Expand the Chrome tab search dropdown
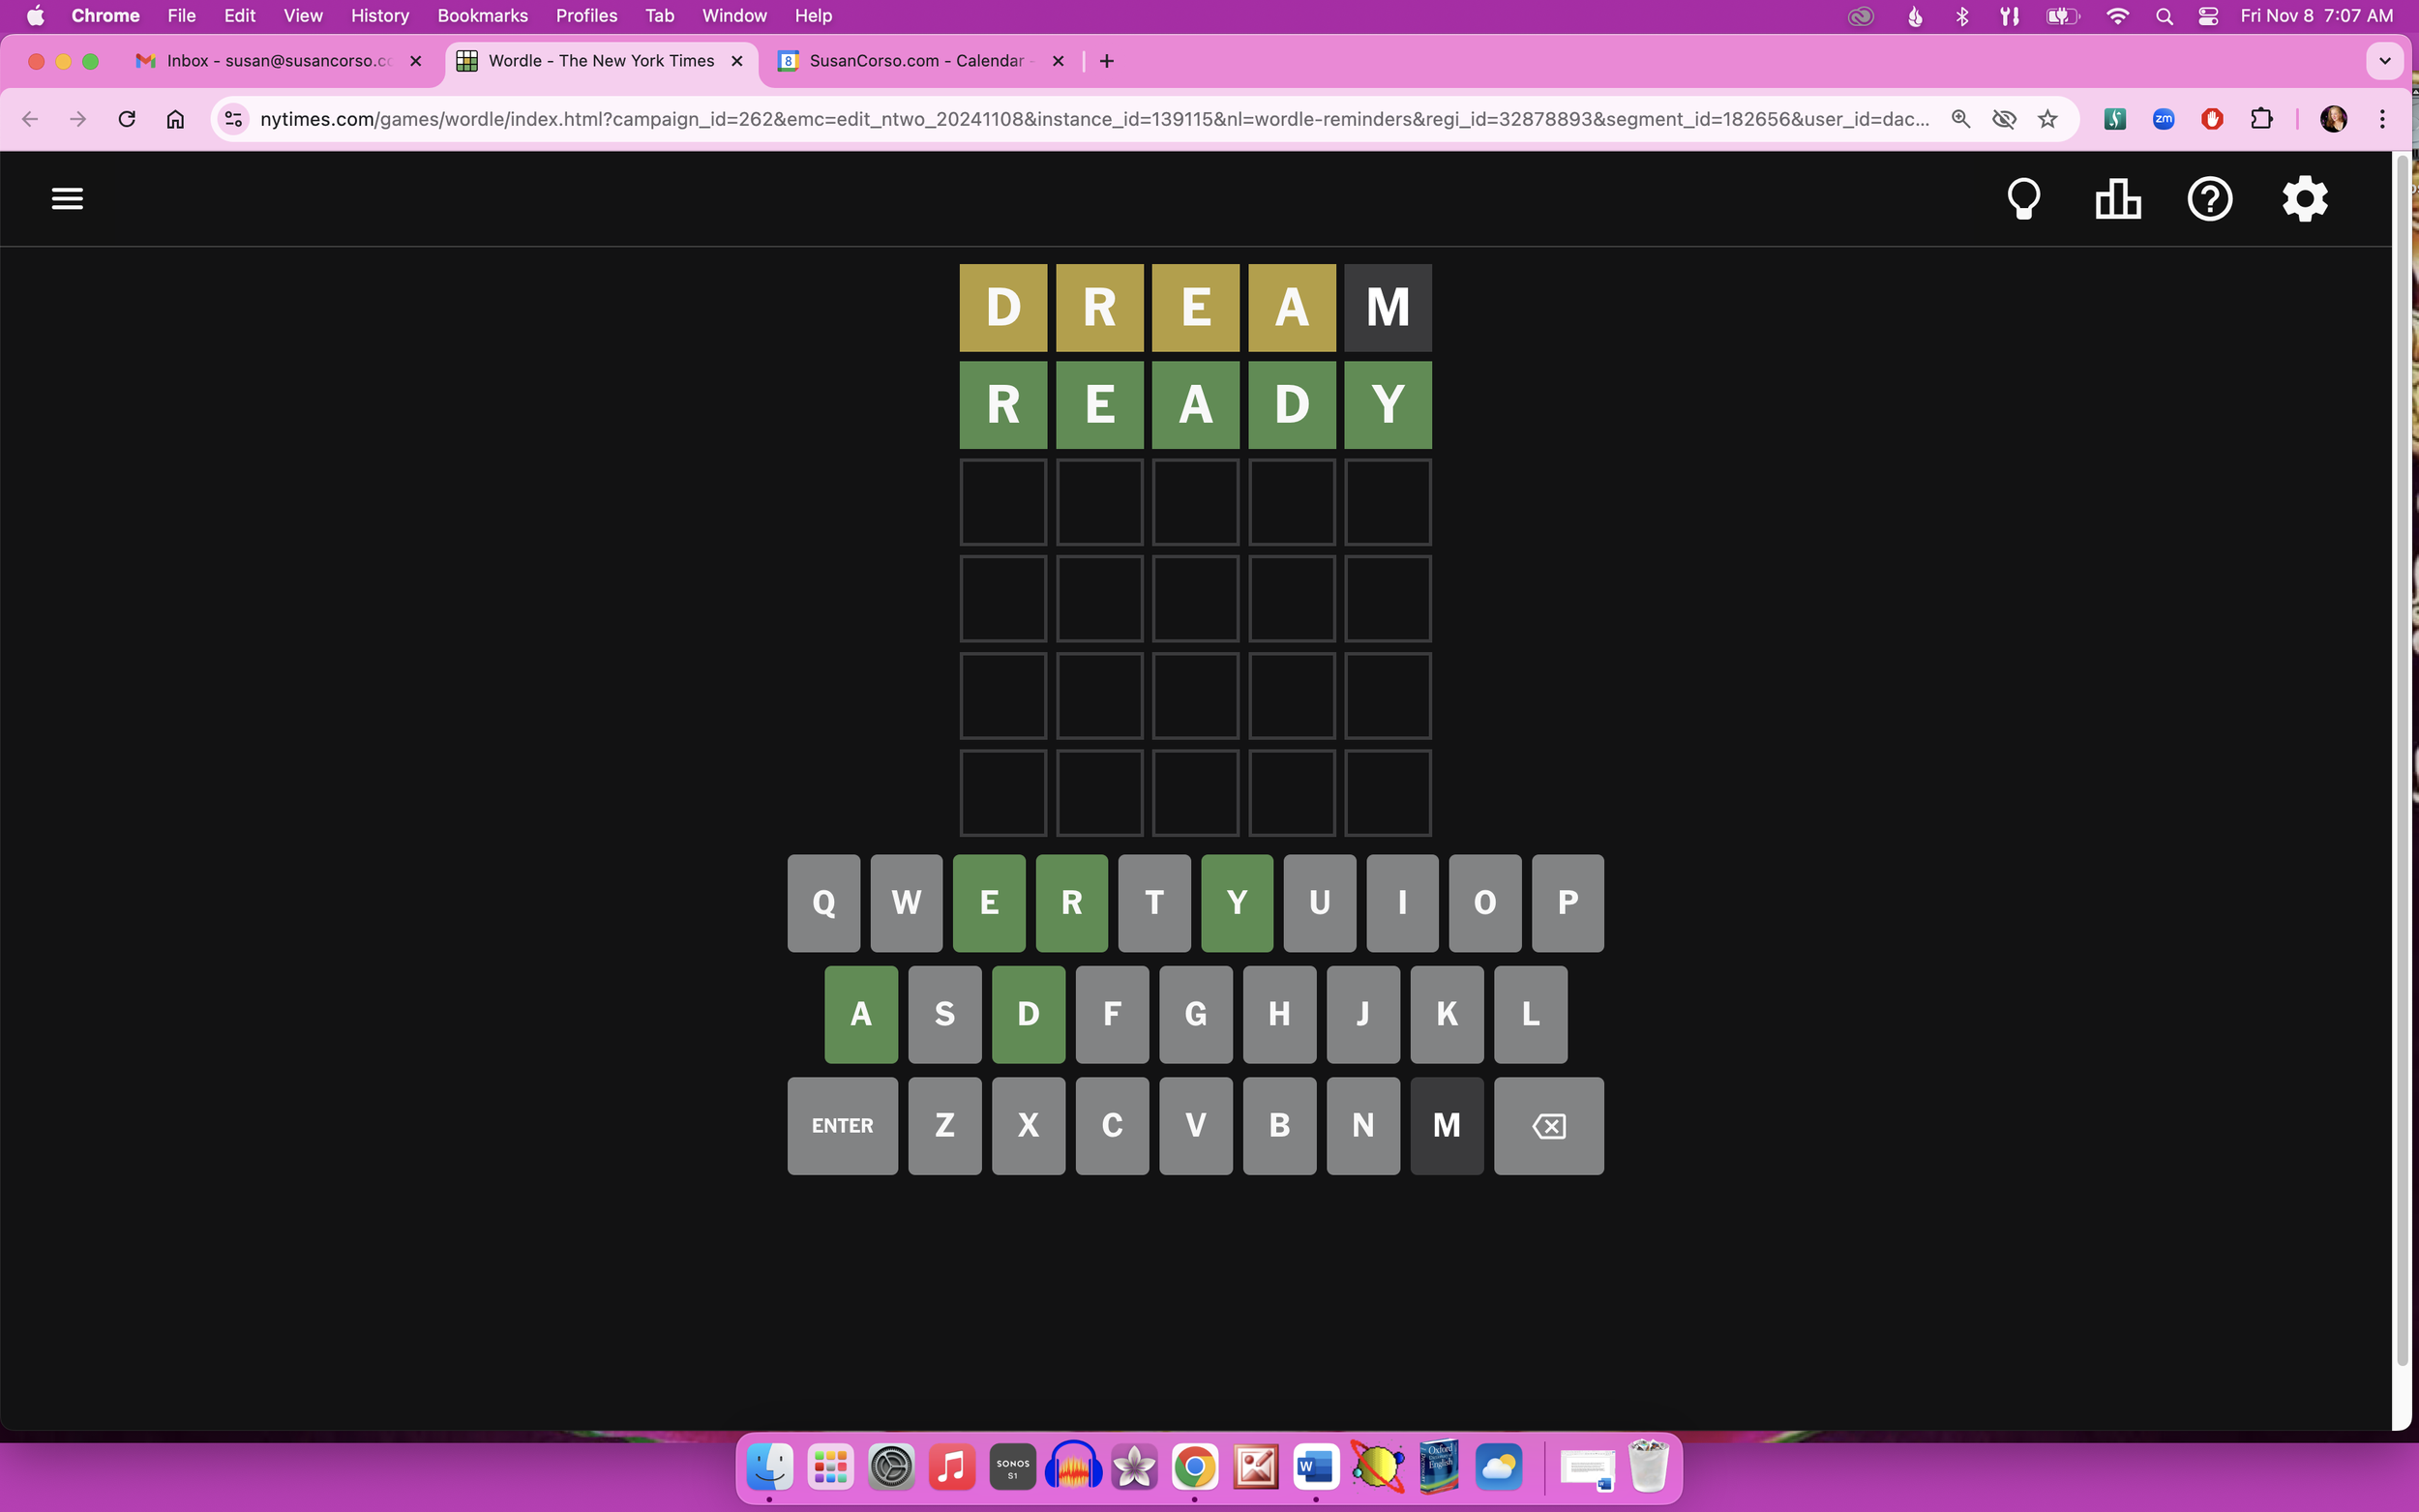 (2384, 61)
